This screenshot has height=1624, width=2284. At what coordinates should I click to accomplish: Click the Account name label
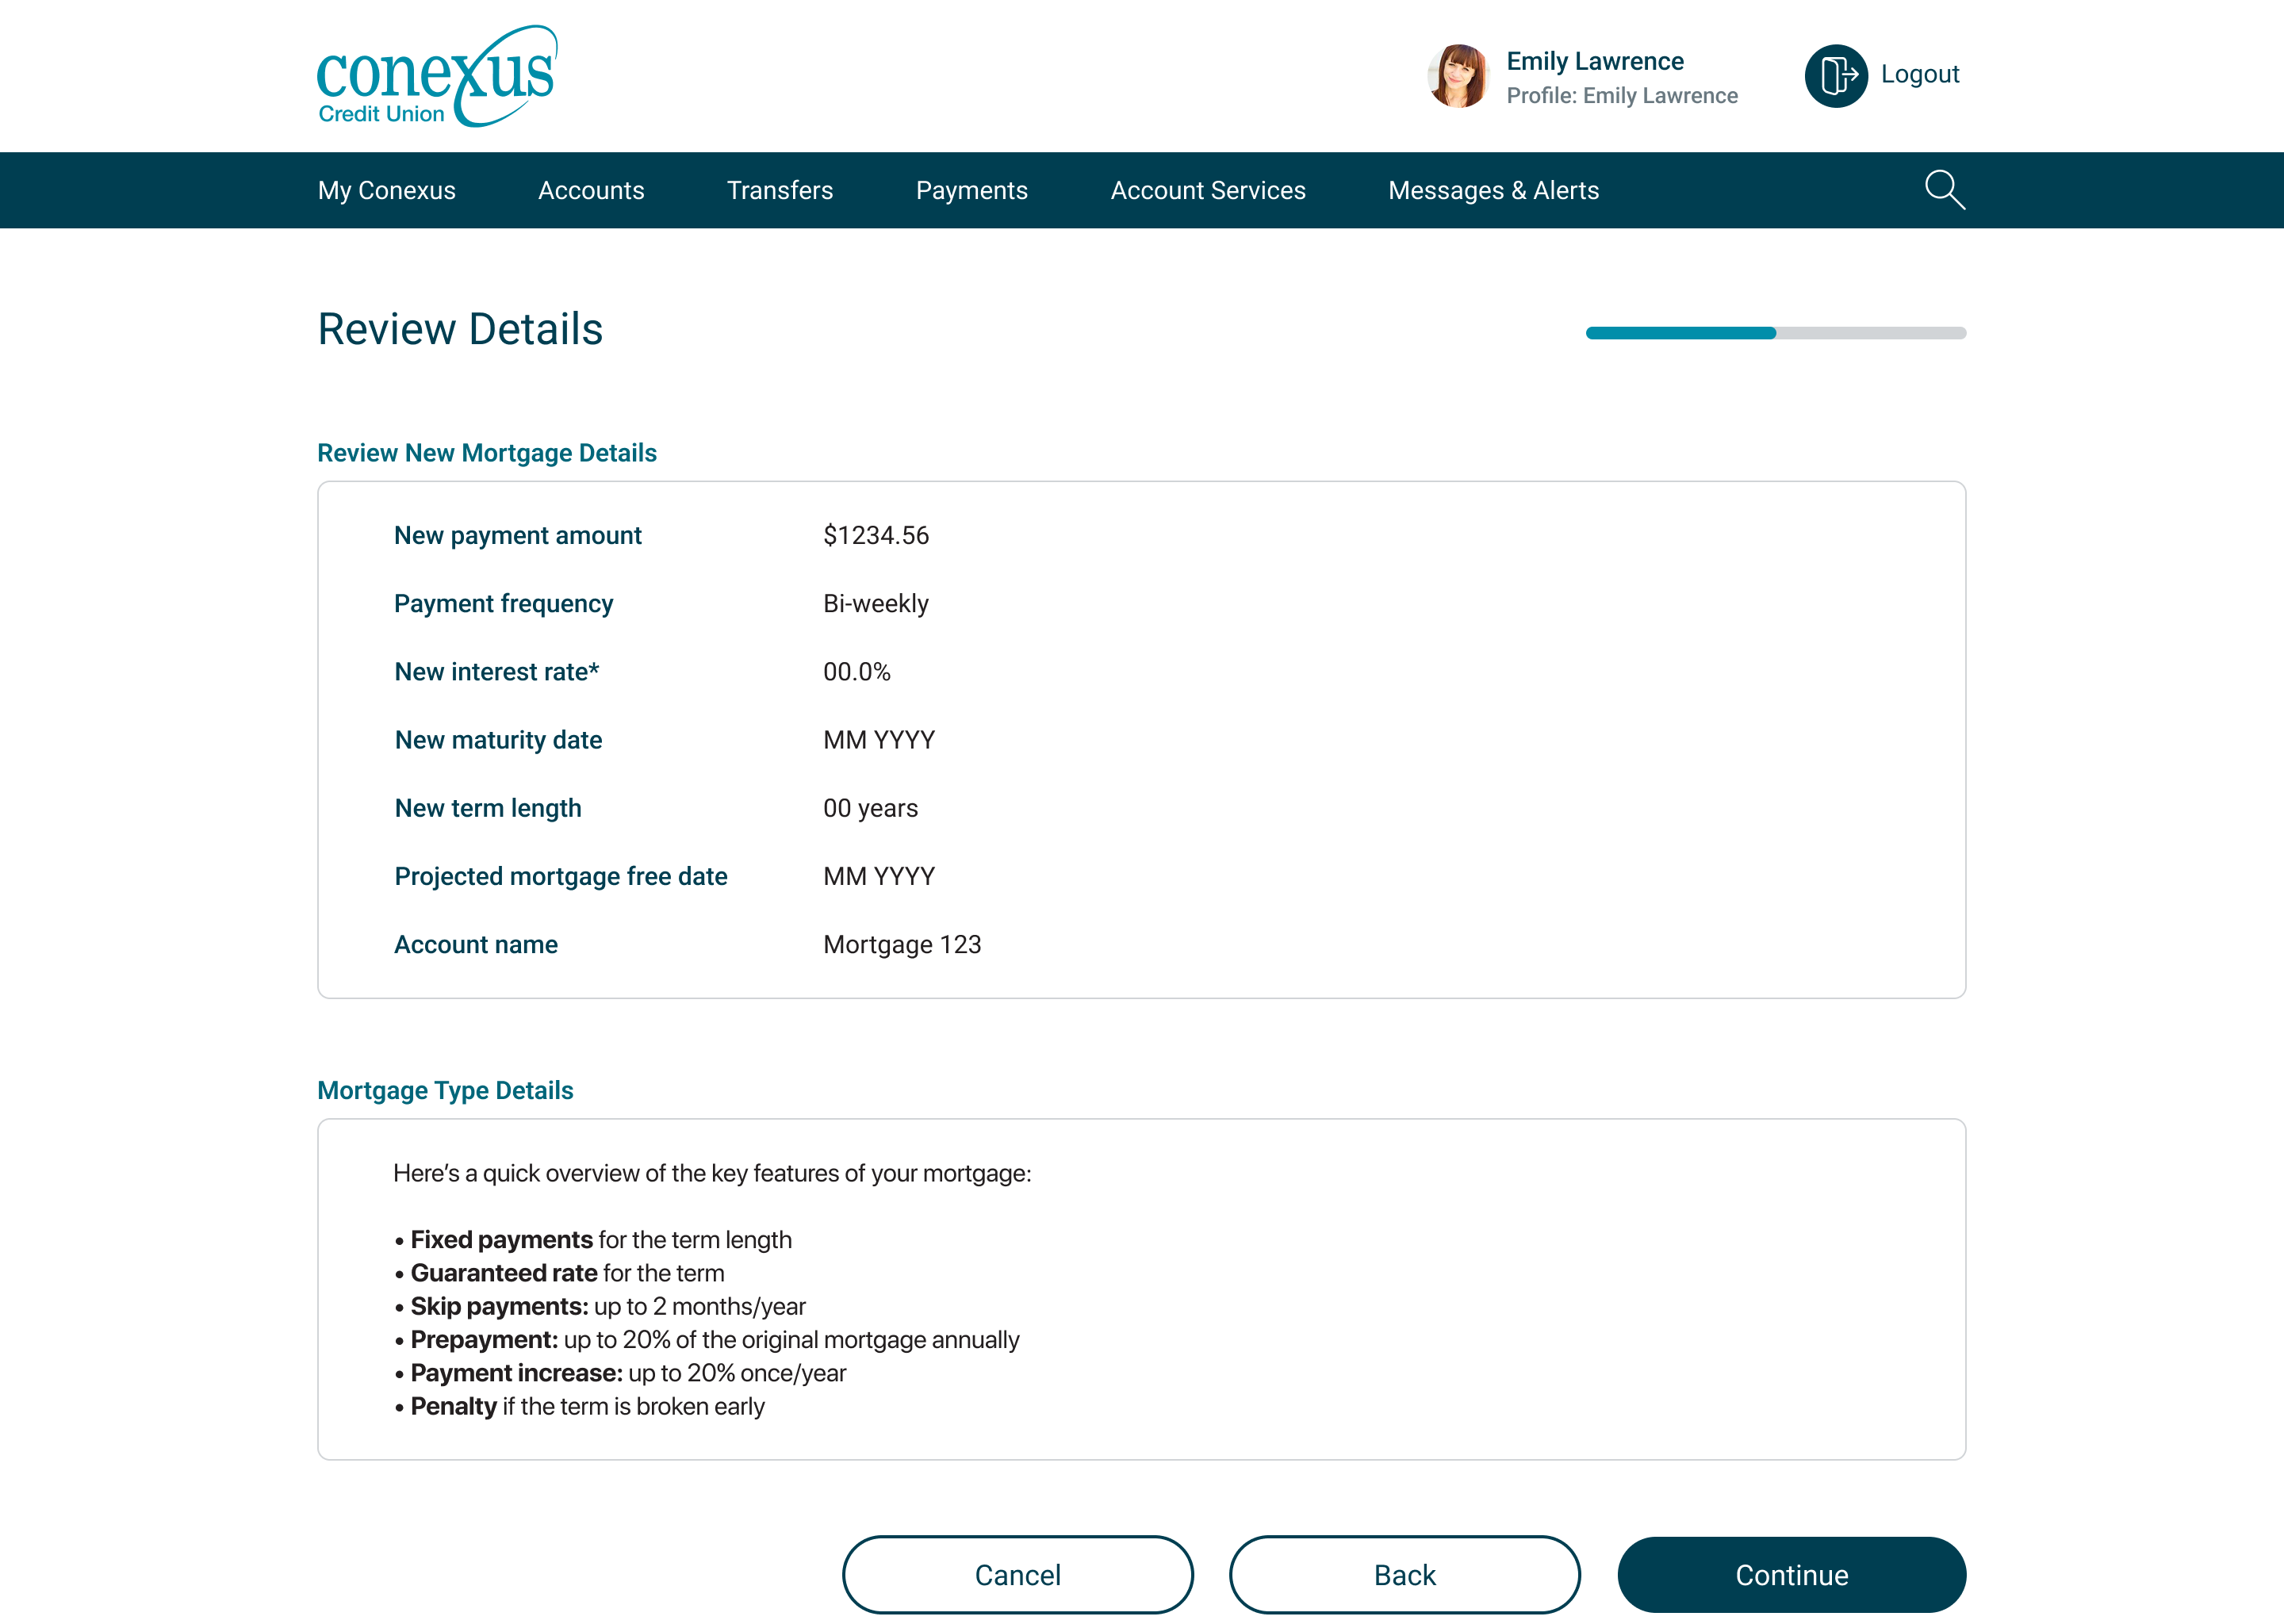pos(475,944)
